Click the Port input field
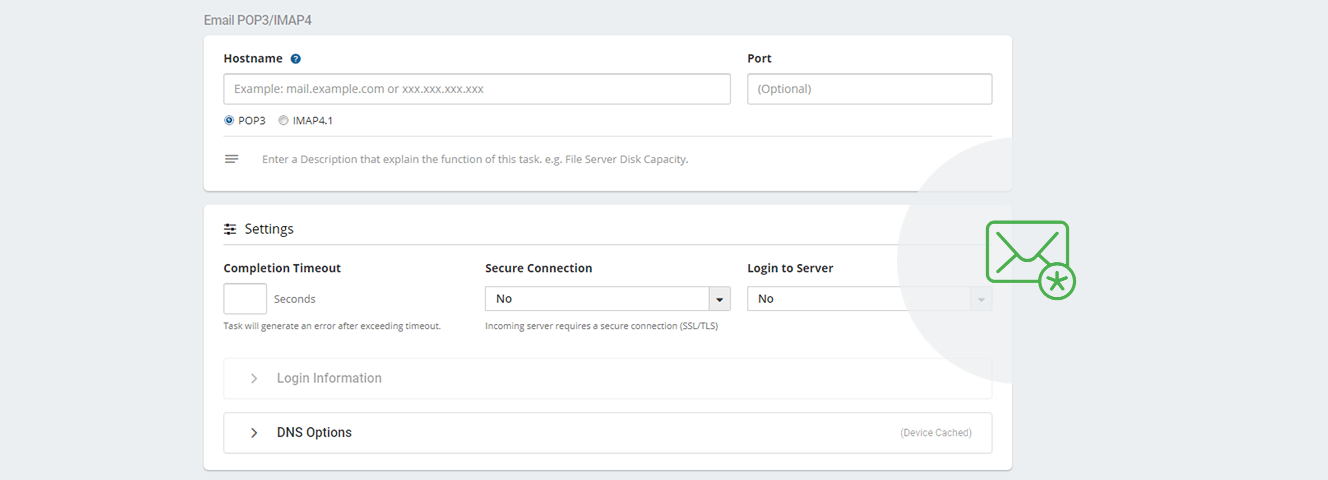 pyautogui.click(x=870, y=89)
